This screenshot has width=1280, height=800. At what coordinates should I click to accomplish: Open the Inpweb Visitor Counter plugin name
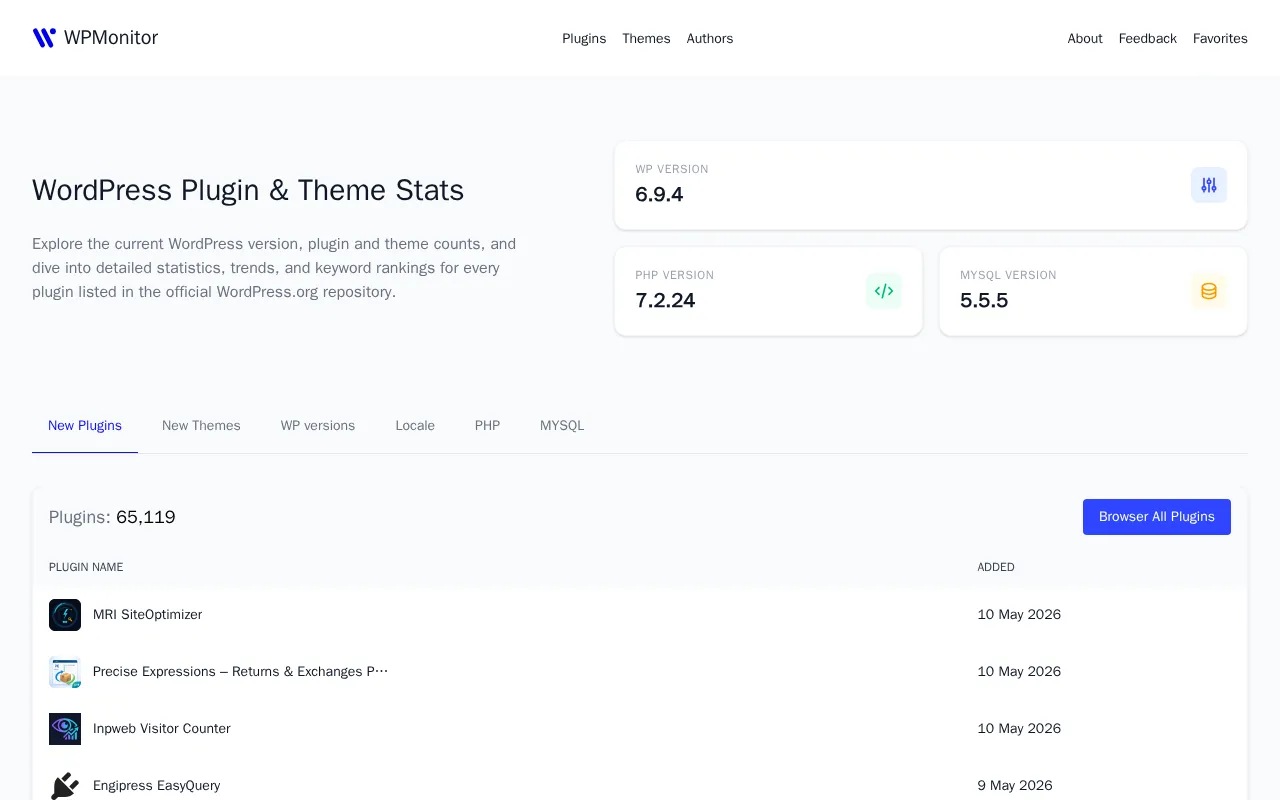coord(162,729)
